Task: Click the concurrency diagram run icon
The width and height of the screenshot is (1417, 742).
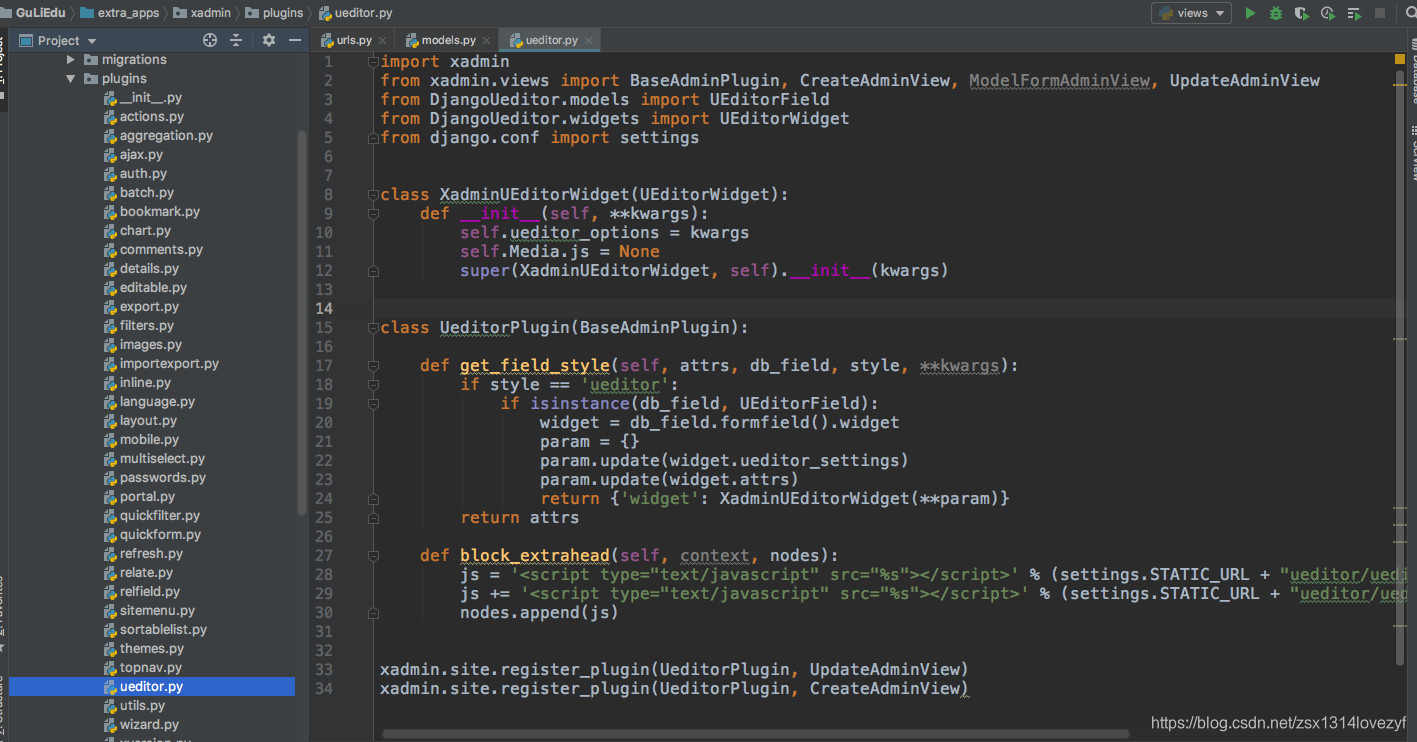Action: pos(1353,13)
